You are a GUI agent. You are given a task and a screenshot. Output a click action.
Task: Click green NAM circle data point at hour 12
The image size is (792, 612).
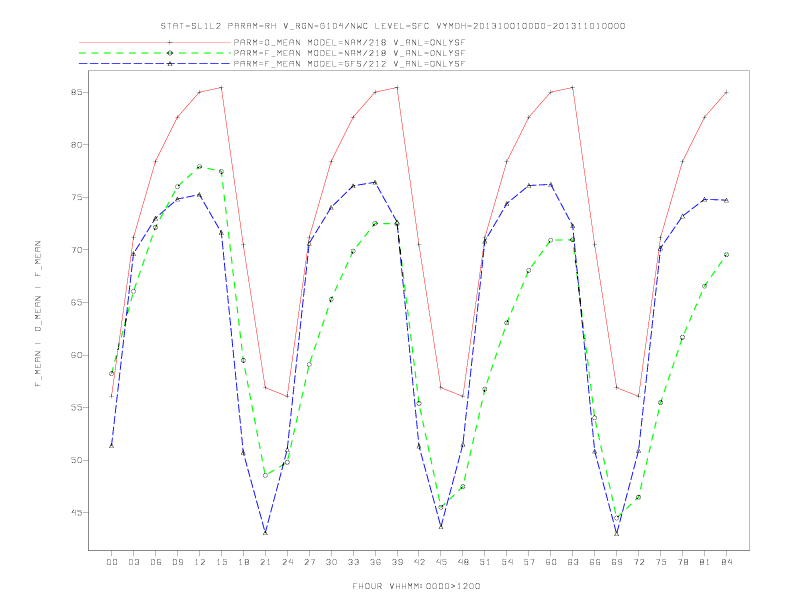[200, 167]
